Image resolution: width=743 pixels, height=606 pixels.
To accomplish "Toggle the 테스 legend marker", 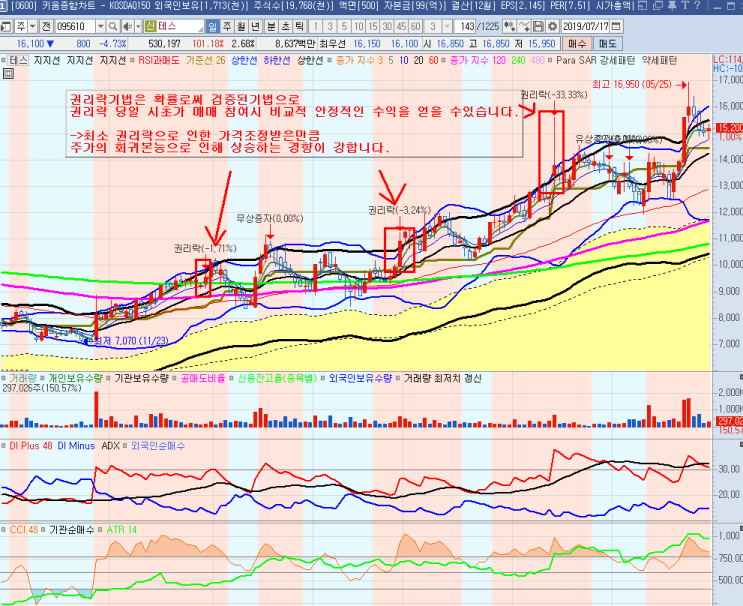I will (x=3, y=61).
